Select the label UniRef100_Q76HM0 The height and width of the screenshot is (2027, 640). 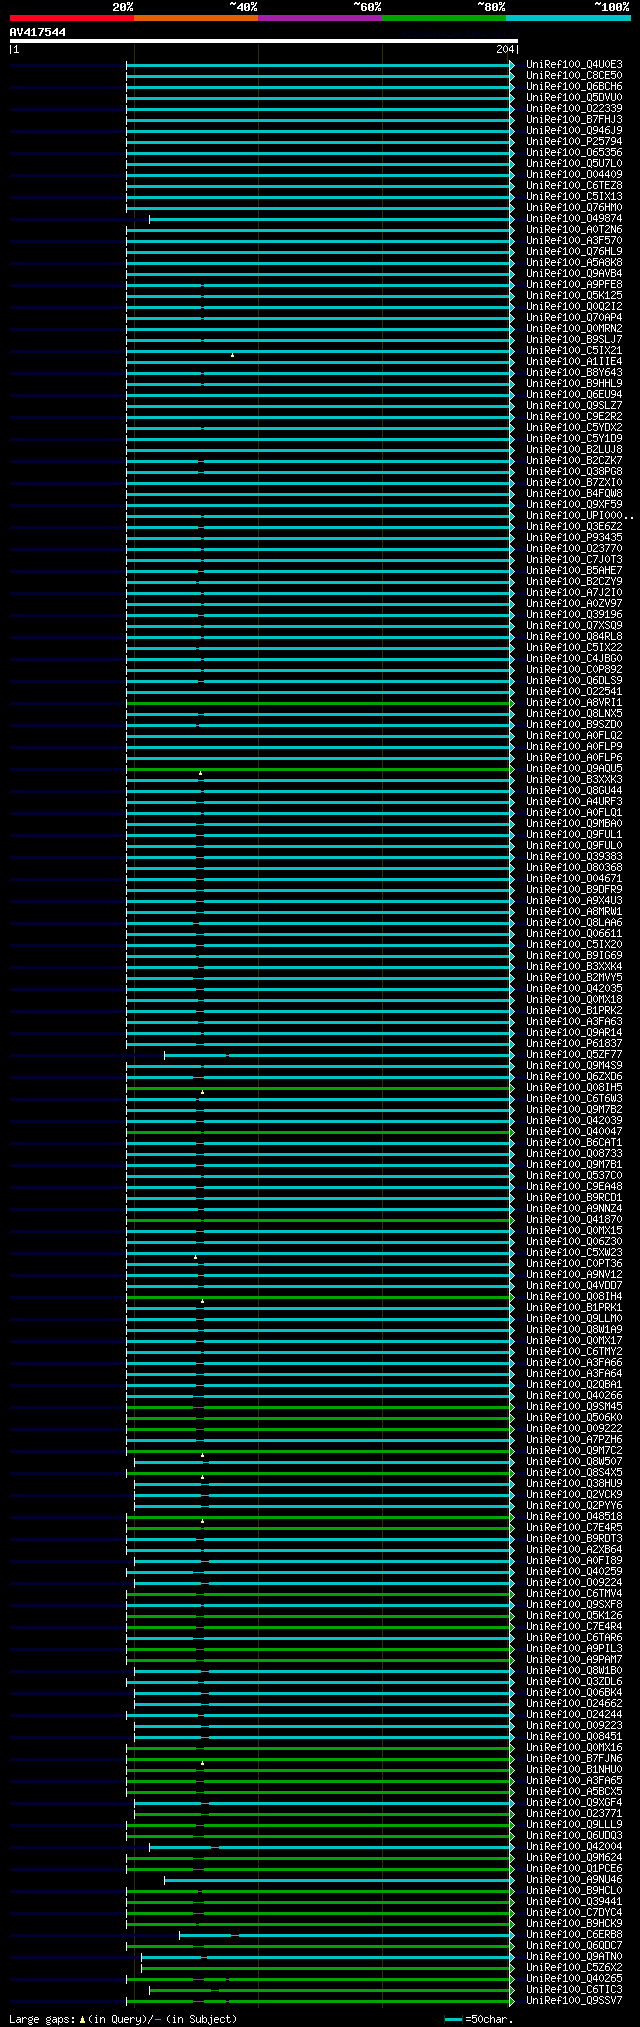[574, 208]
